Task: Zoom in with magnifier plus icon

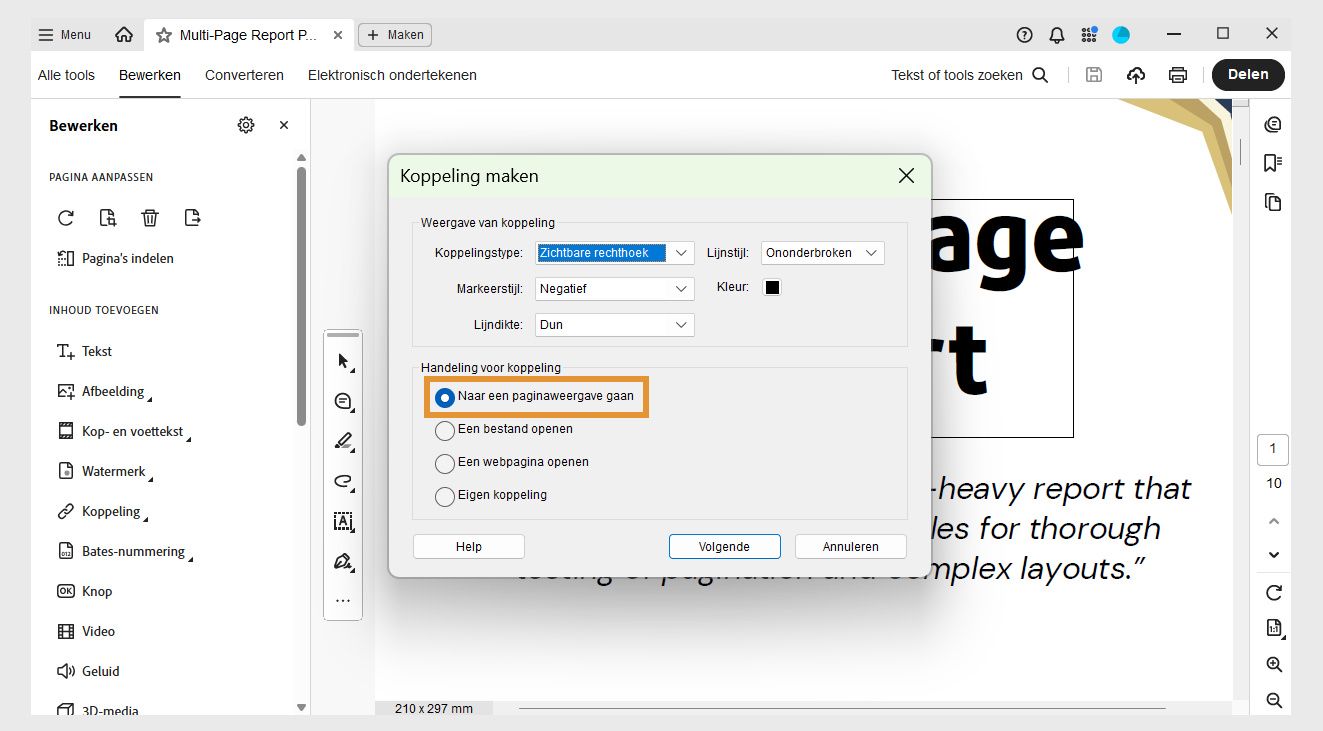Action: coord(1274,665)
